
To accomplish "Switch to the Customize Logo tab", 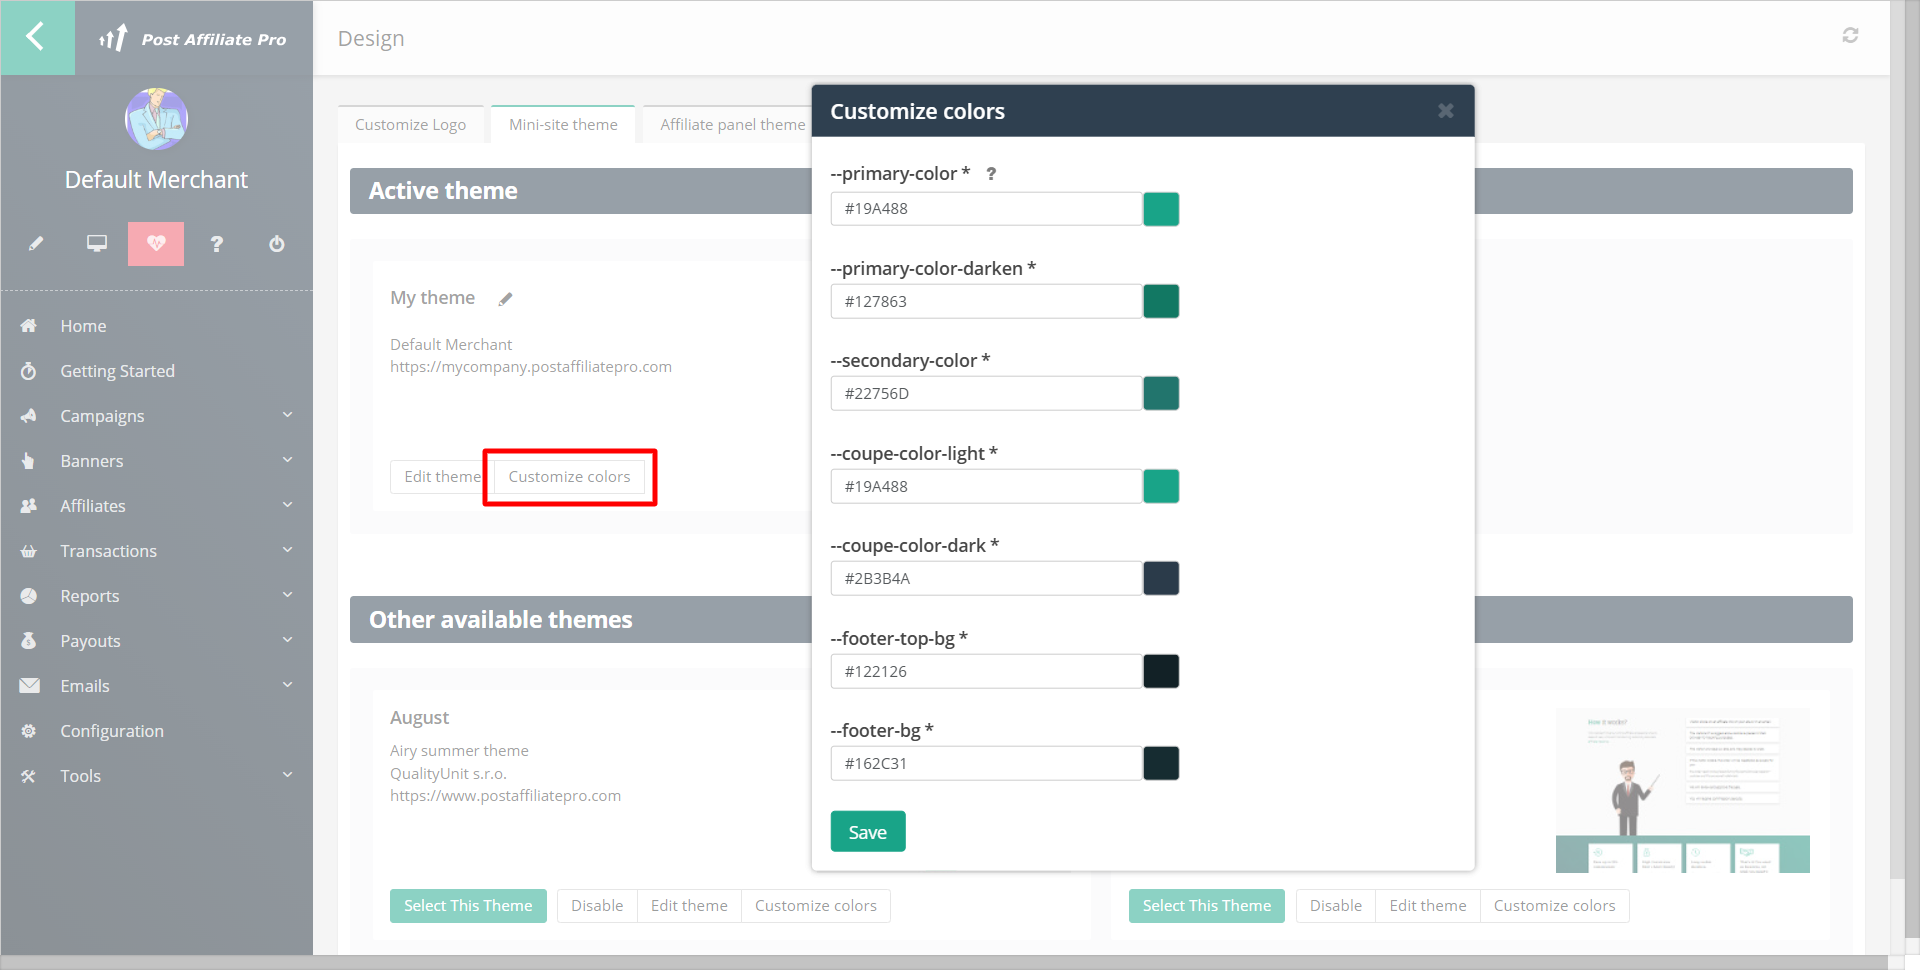I will tap(410, 125).
